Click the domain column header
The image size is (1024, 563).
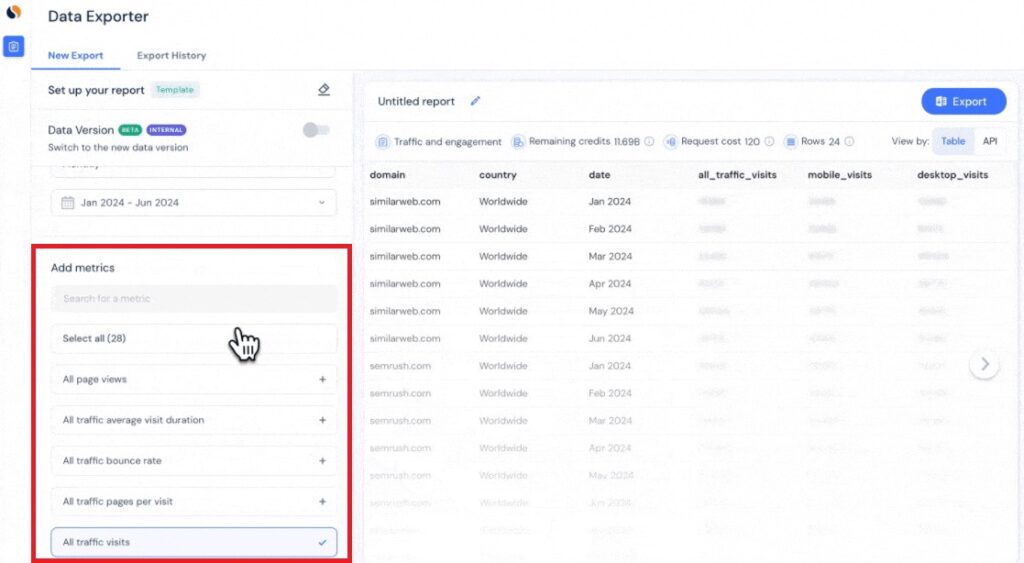point(387,175)
